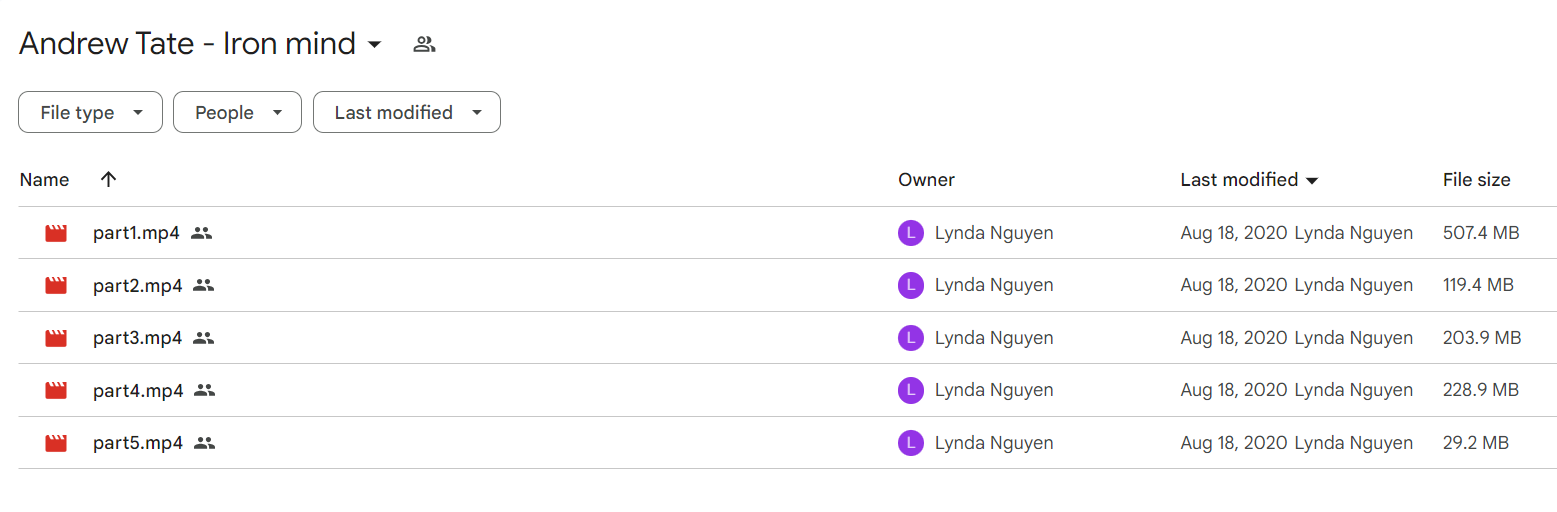
Task: Click the 507.4 MB file size
Action: [x=1481, y=233]
